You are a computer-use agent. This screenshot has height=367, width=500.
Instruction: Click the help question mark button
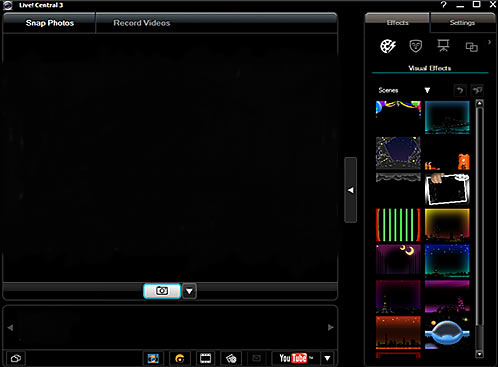[443, 5]
